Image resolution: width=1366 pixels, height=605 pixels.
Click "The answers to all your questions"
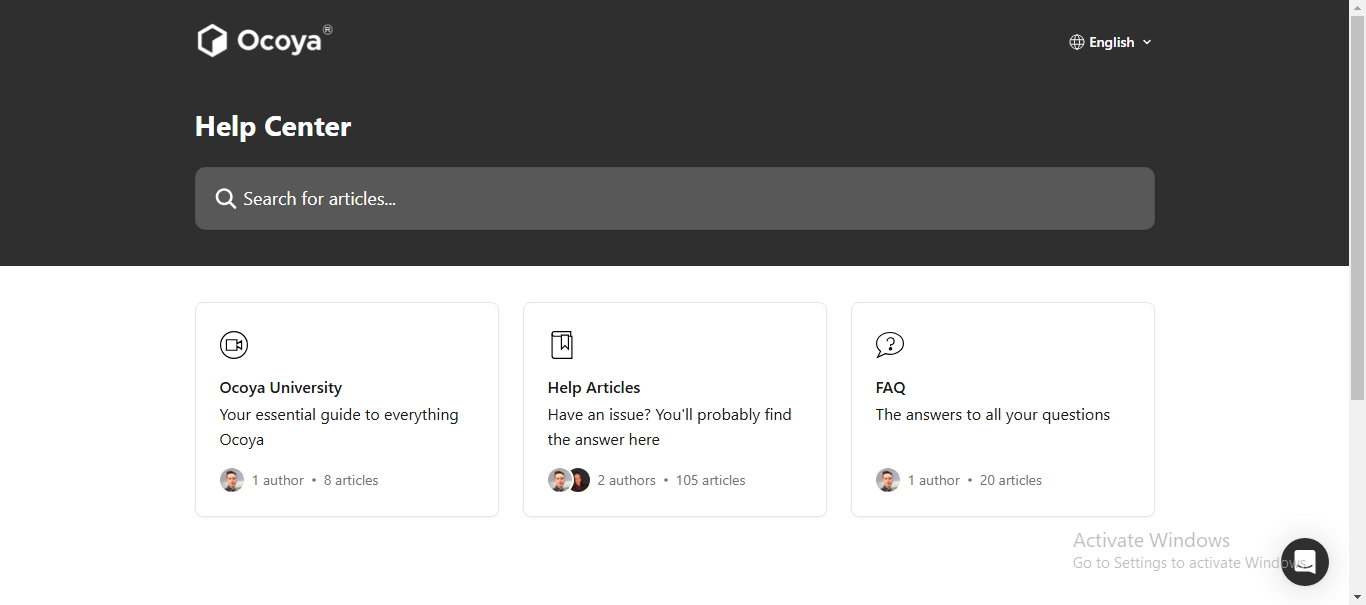point(993,414)
